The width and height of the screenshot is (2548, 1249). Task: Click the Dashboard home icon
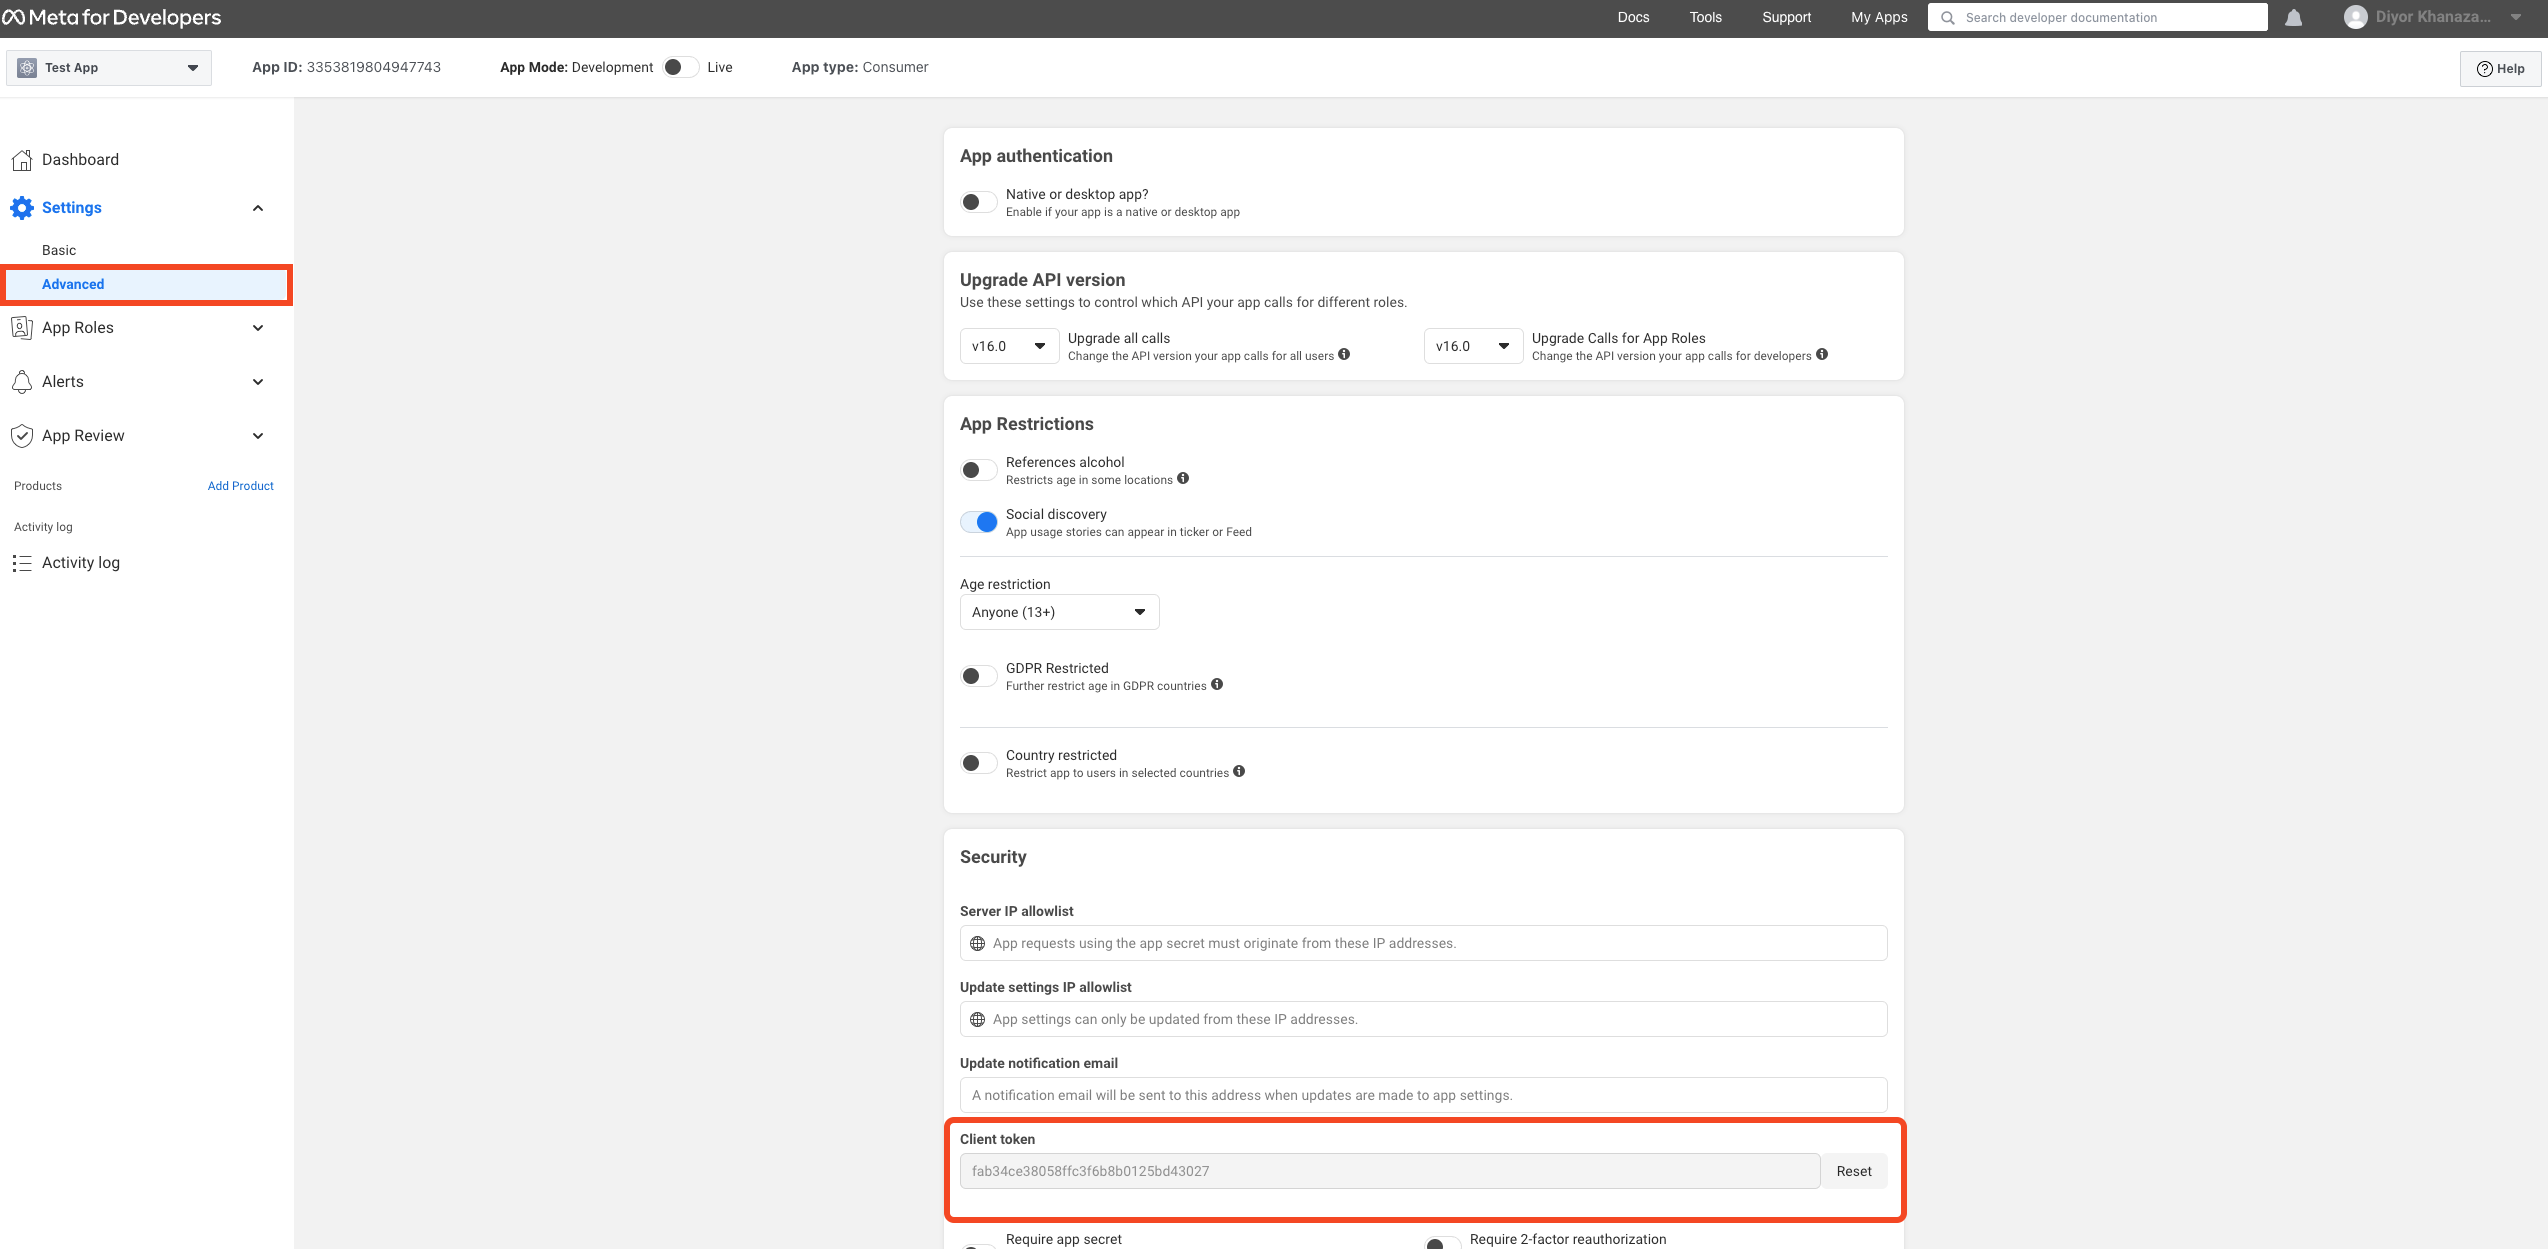point(22,160)
